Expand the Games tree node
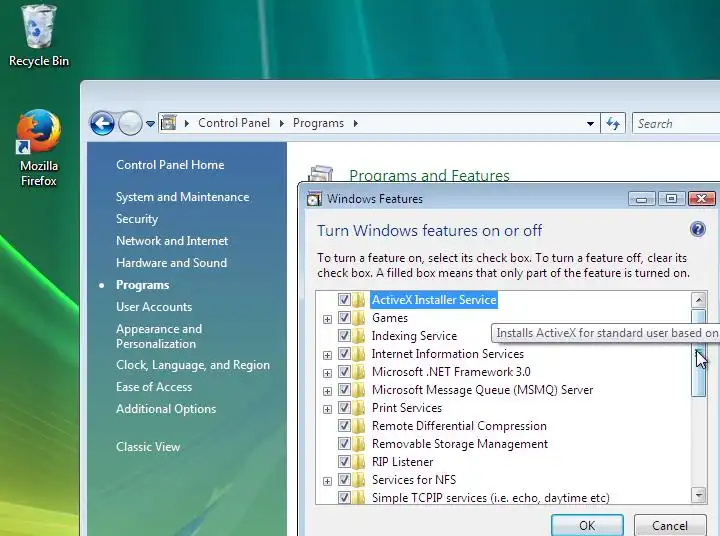The height and width of the screenshot is (536, 720). click(327, 319)
